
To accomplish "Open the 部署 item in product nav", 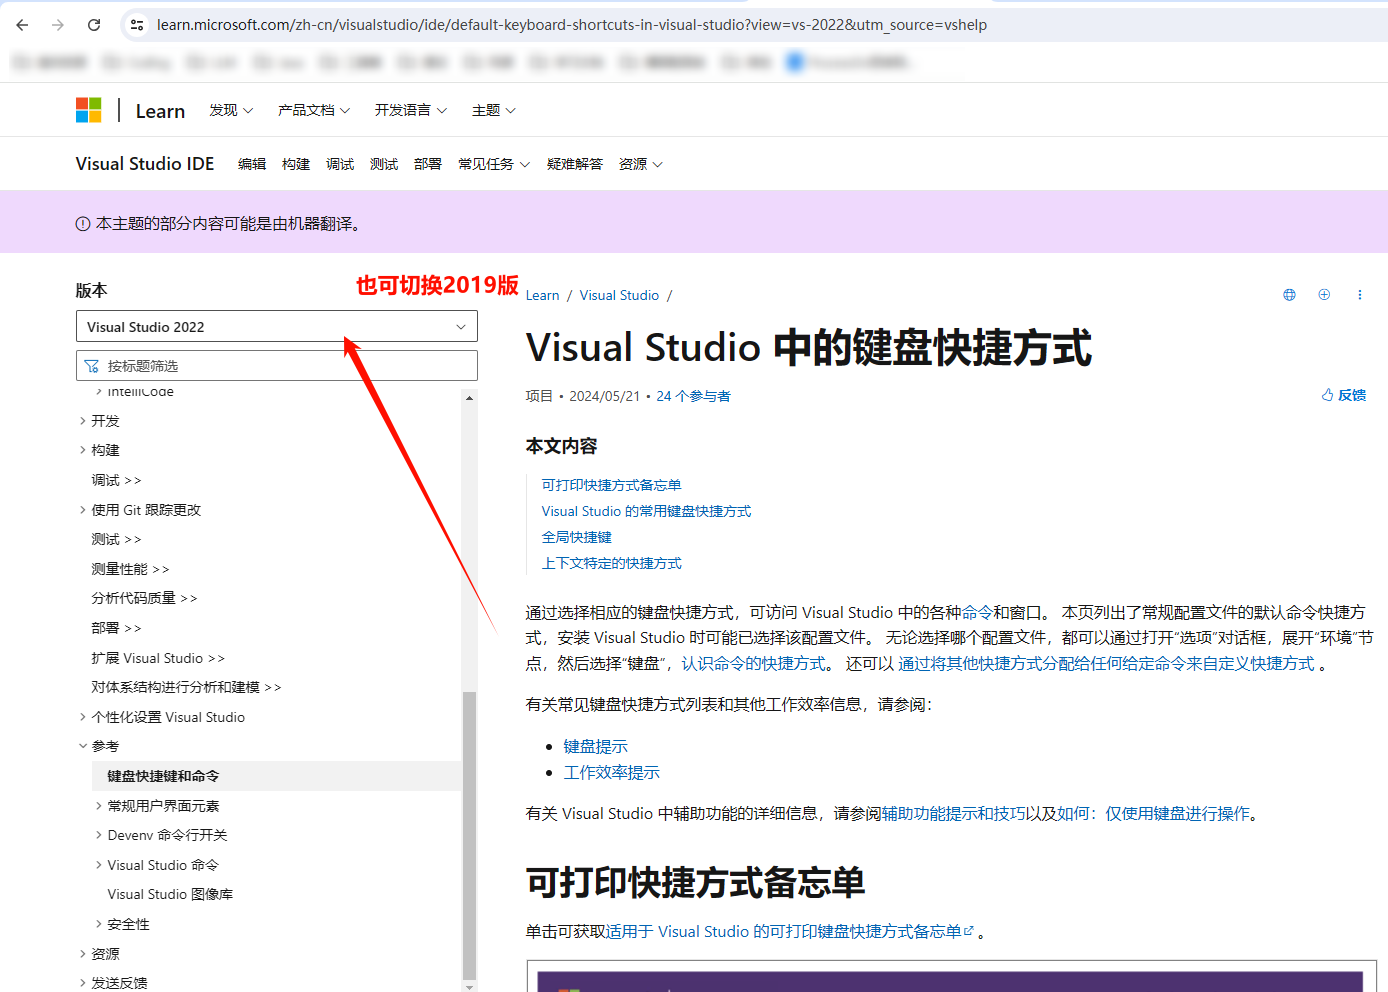I will [x=428, y=164].
